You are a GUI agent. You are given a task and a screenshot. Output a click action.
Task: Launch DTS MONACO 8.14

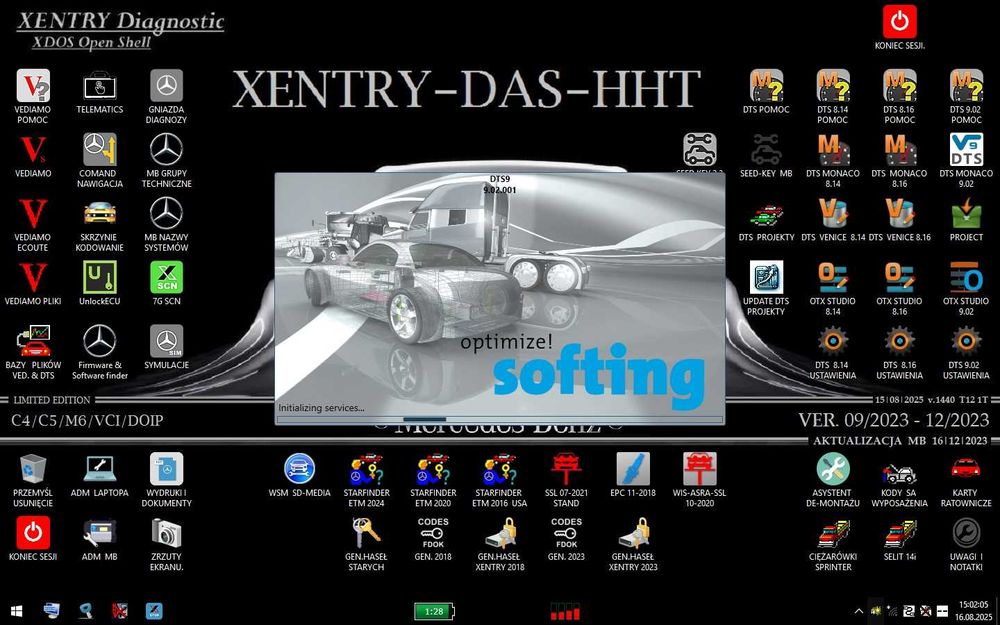click(x=833, y=149)
